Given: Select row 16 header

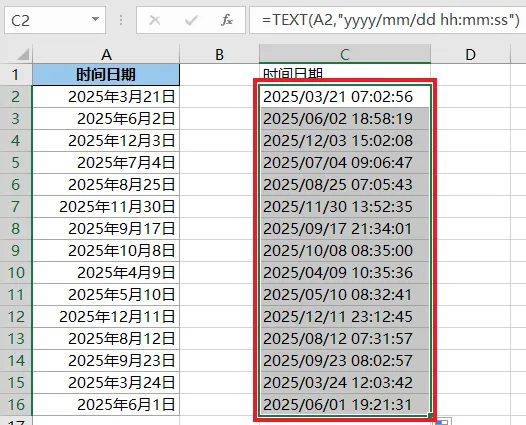Looking at the screenshot, I should pos(16,405).
